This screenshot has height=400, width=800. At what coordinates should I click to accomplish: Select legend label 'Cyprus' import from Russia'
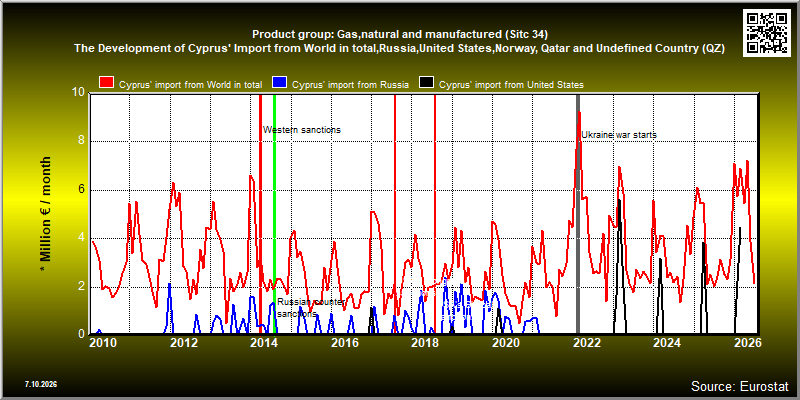pyautogui.click(x=351, y=85)
